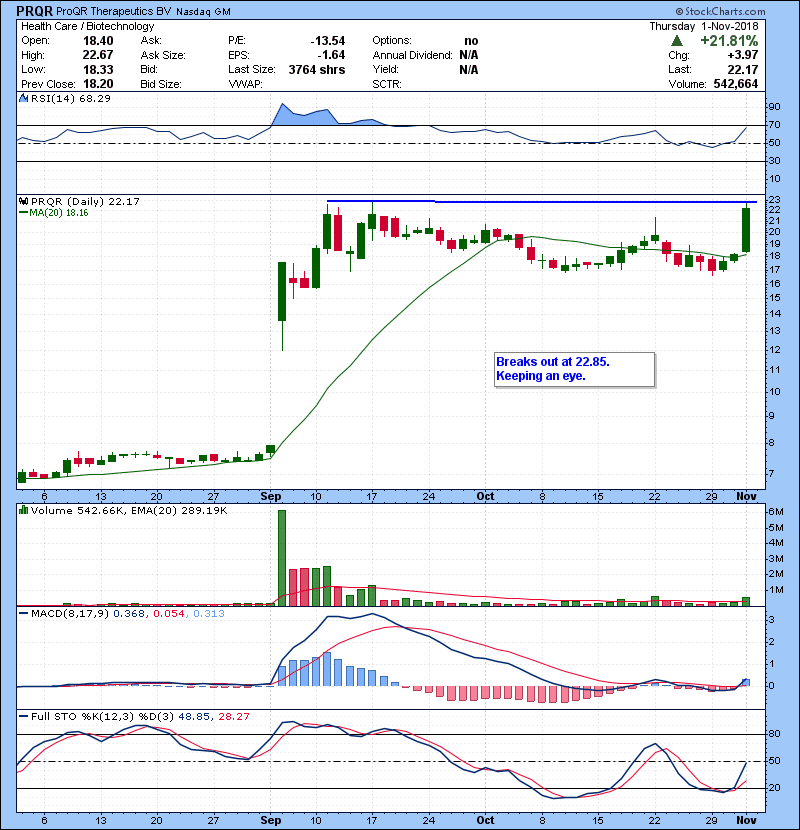
Task: Click the RSI(14) indicator icon
Action: 23,98
